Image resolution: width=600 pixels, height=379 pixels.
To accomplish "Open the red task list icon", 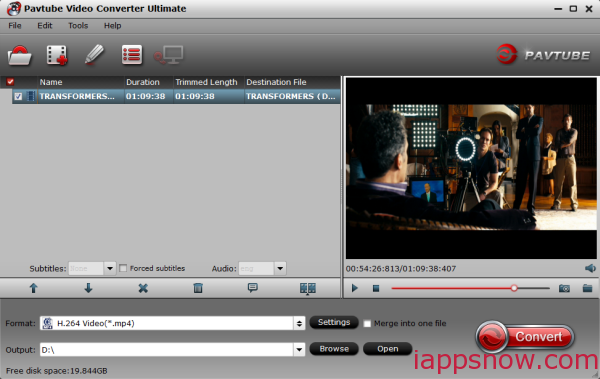I will click(x=132, y=55).
